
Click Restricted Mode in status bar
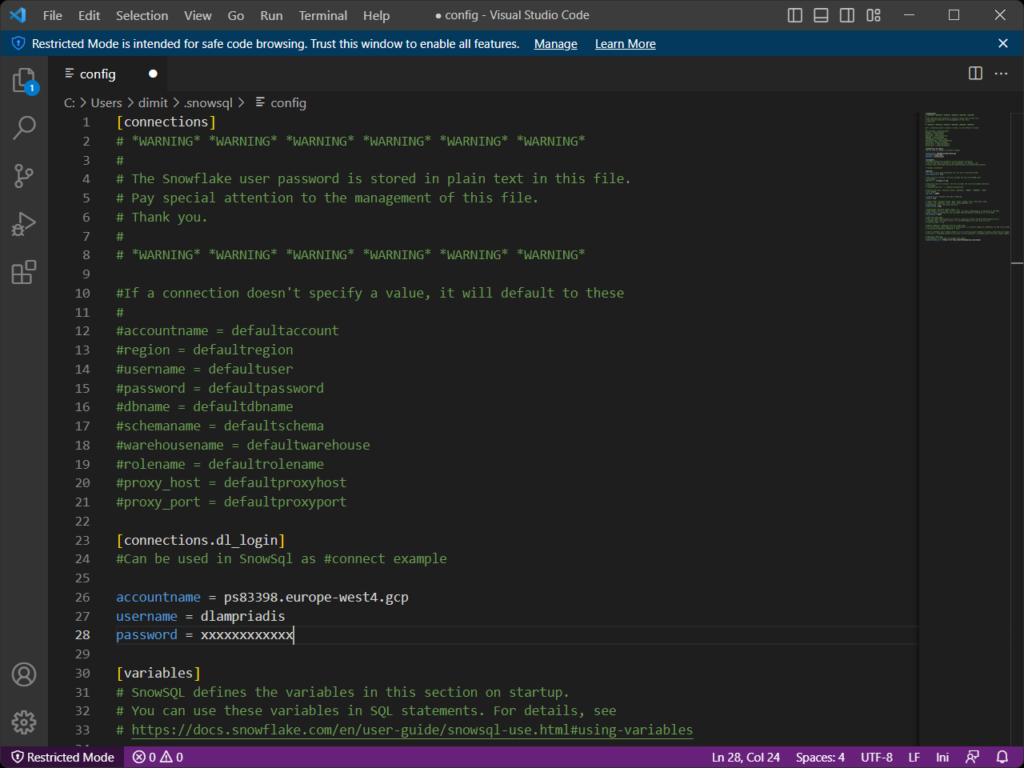pyautogui.click(x=63, y=757)
